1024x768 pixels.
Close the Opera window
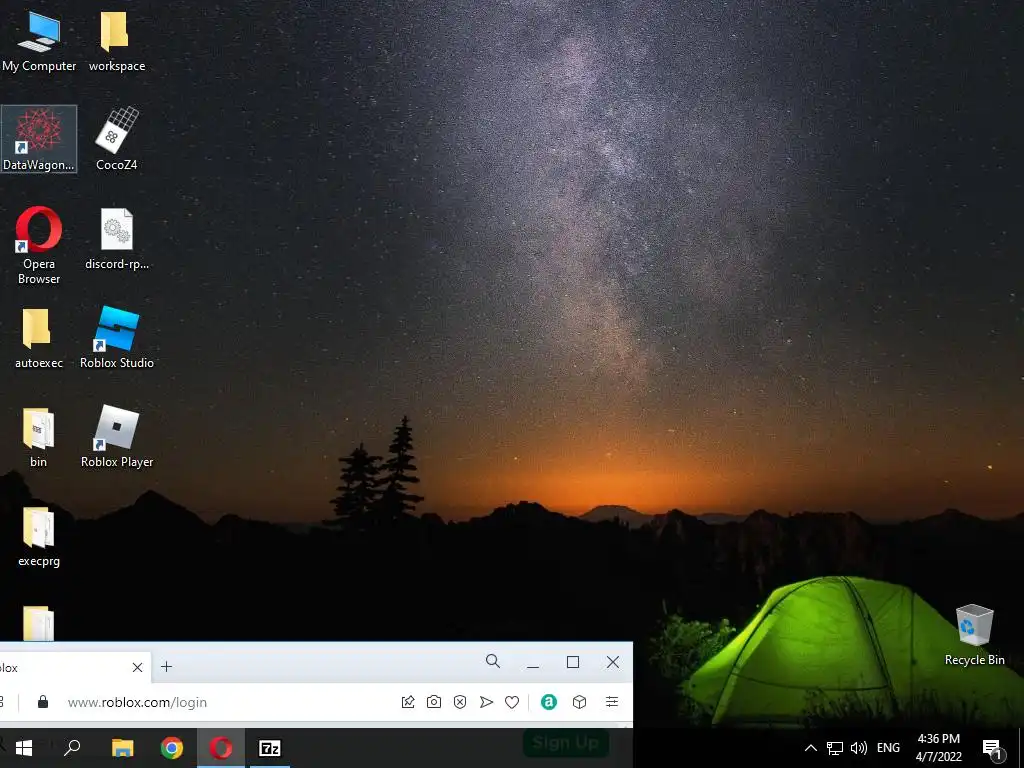[x=613, y=662]
